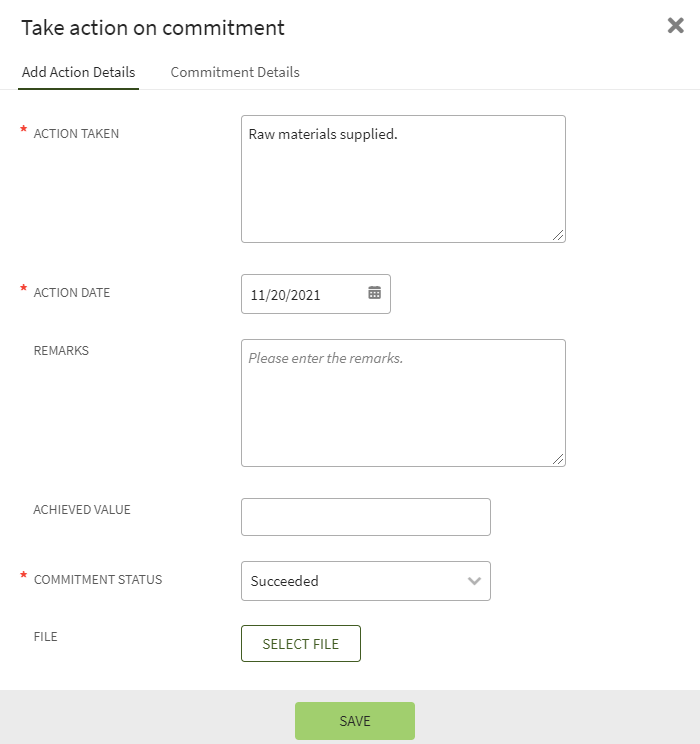This screenshot has height=744, width=700.
Task: Click the Action Date field label
Action: pyautogui.click(x=72, y=293)
